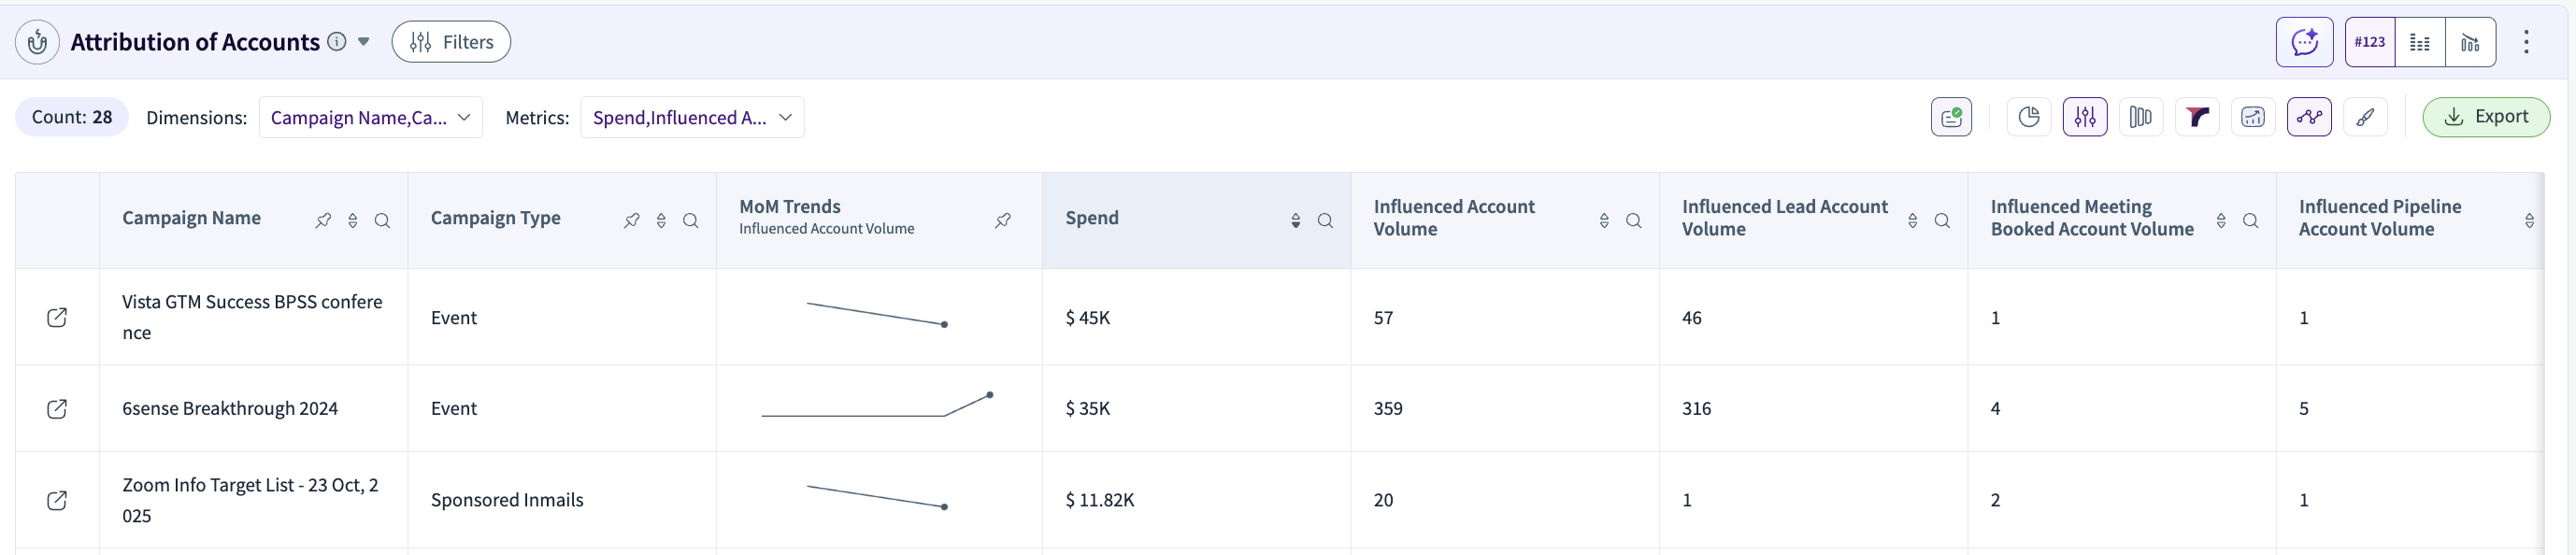
Task: Open external link for 6sense Breakthrough 2024
Action: pos(57,409)
